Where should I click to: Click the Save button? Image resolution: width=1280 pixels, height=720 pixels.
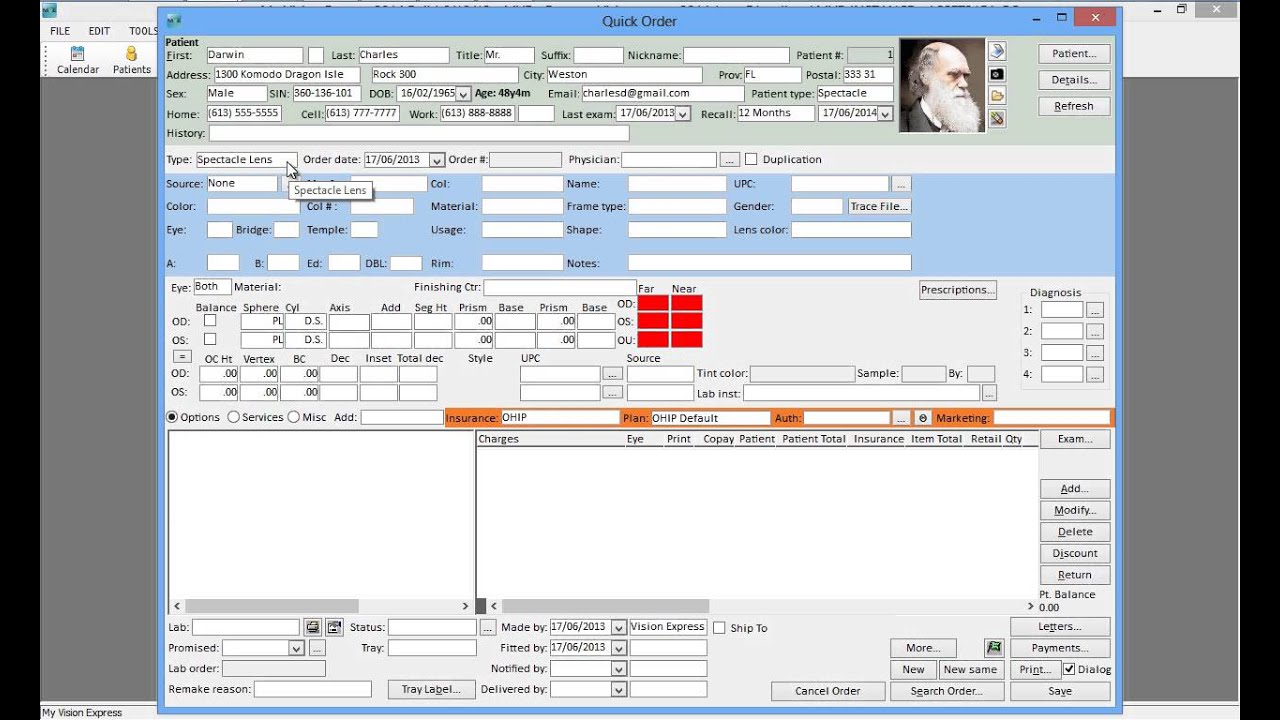[x=1060, y=691]
